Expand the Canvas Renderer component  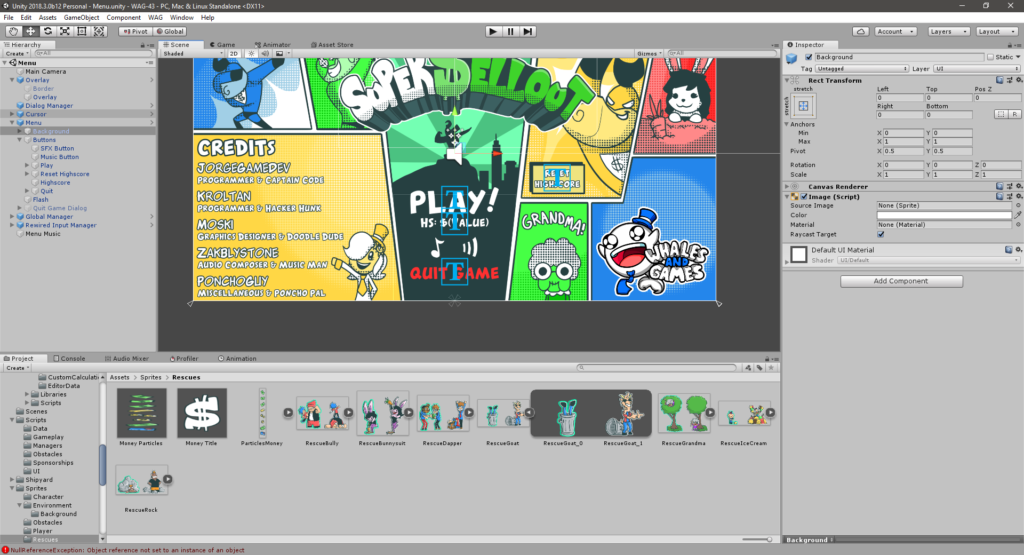787,187
